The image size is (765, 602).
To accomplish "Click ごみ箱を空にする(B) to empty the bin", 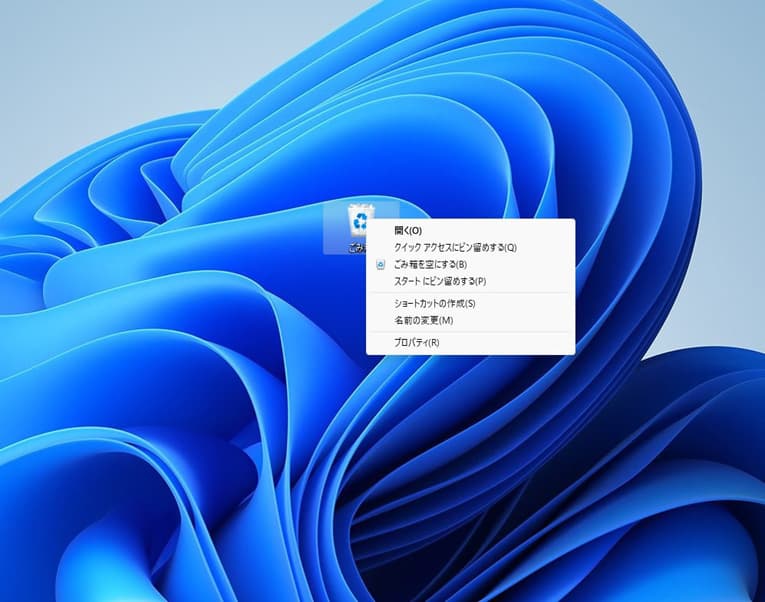I will coord(430,265).
